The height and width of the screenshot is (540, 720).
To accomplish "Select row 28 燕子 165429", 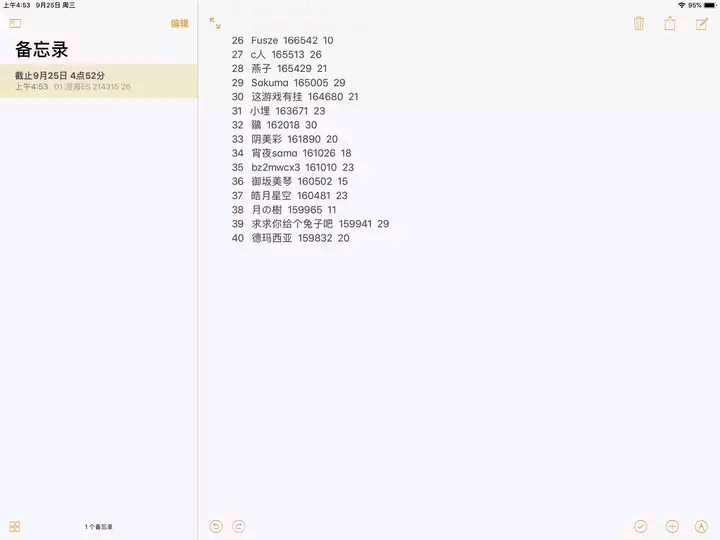I will click(x=279, y=69).
